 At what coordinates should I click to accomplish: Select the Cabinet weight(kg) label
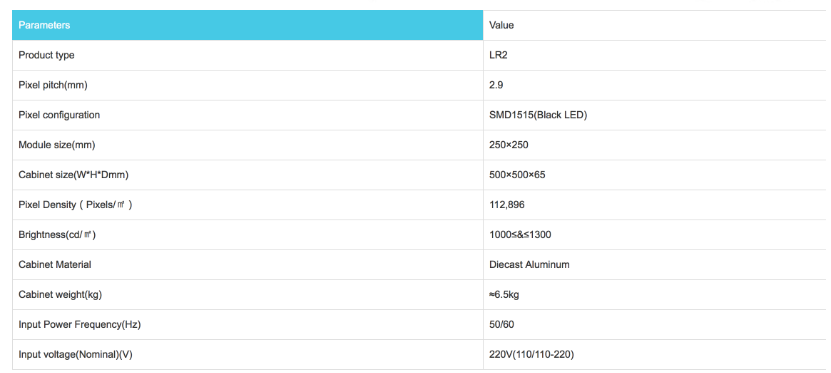60,295
